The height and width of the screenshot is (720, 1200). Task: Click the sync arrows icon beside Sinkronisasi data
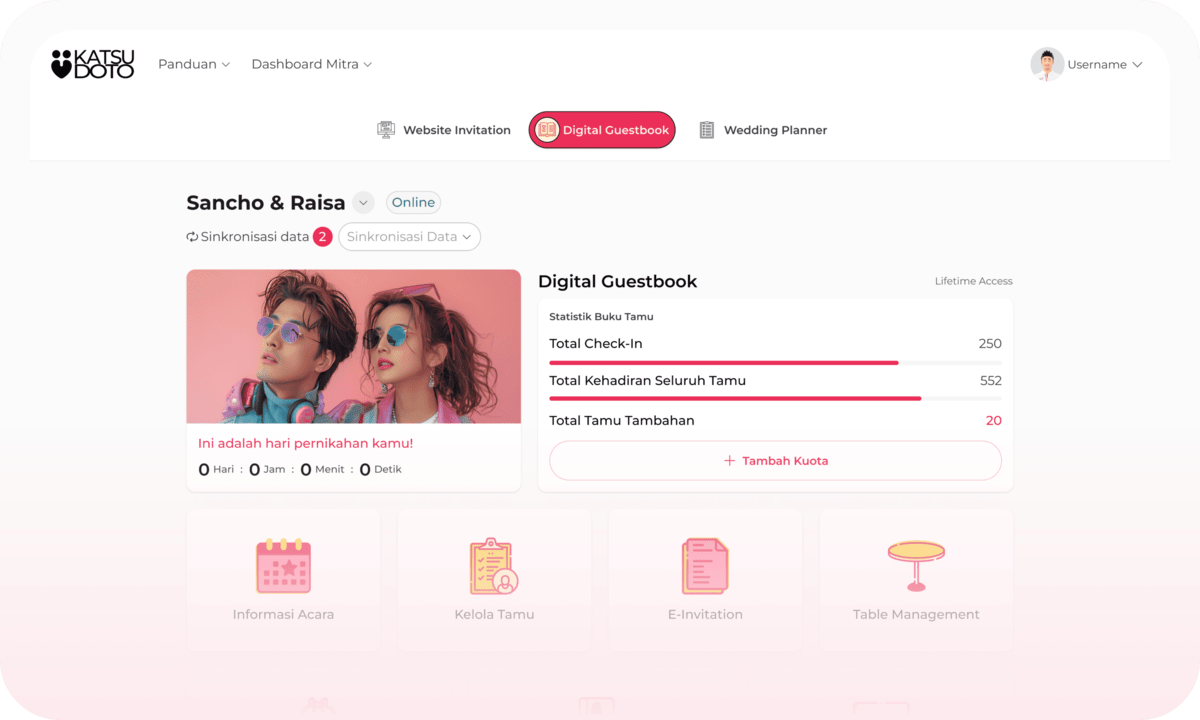(x=192, y=237)
